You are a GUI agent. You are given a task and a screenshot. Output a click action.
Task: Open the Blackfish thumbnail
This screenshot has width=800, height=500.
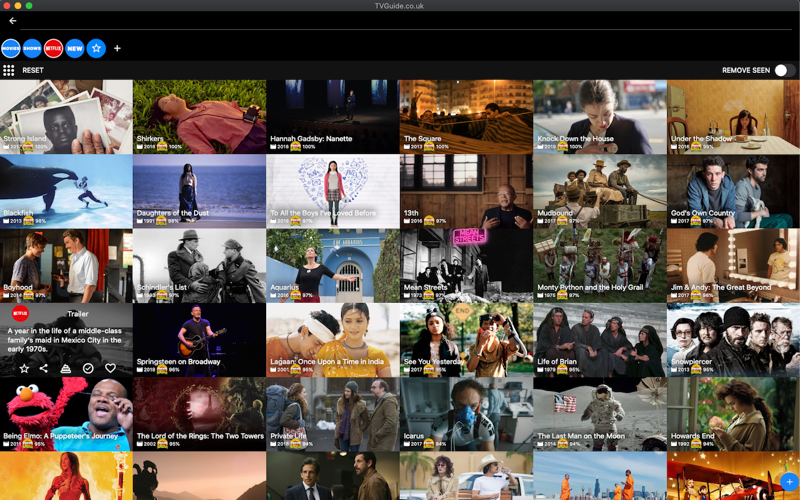66,191
